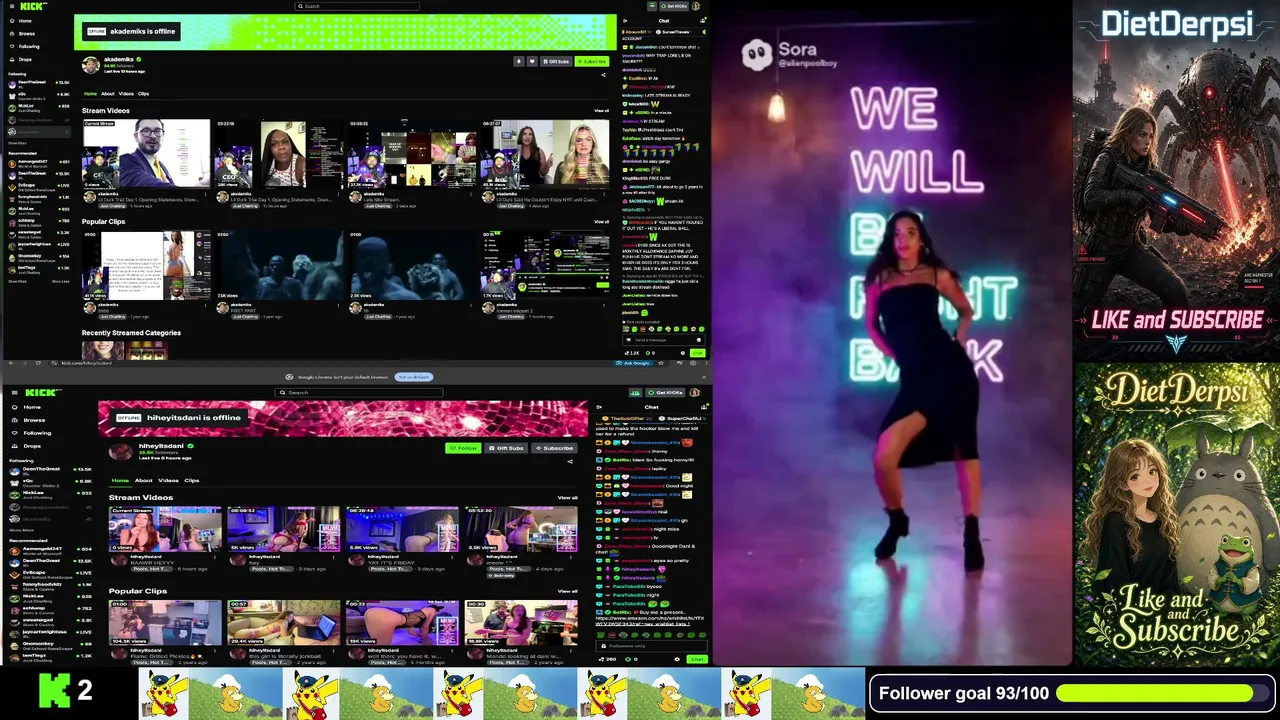Click akademiks channel avatar
The image size is (1280, 720).
coord(91,65)
